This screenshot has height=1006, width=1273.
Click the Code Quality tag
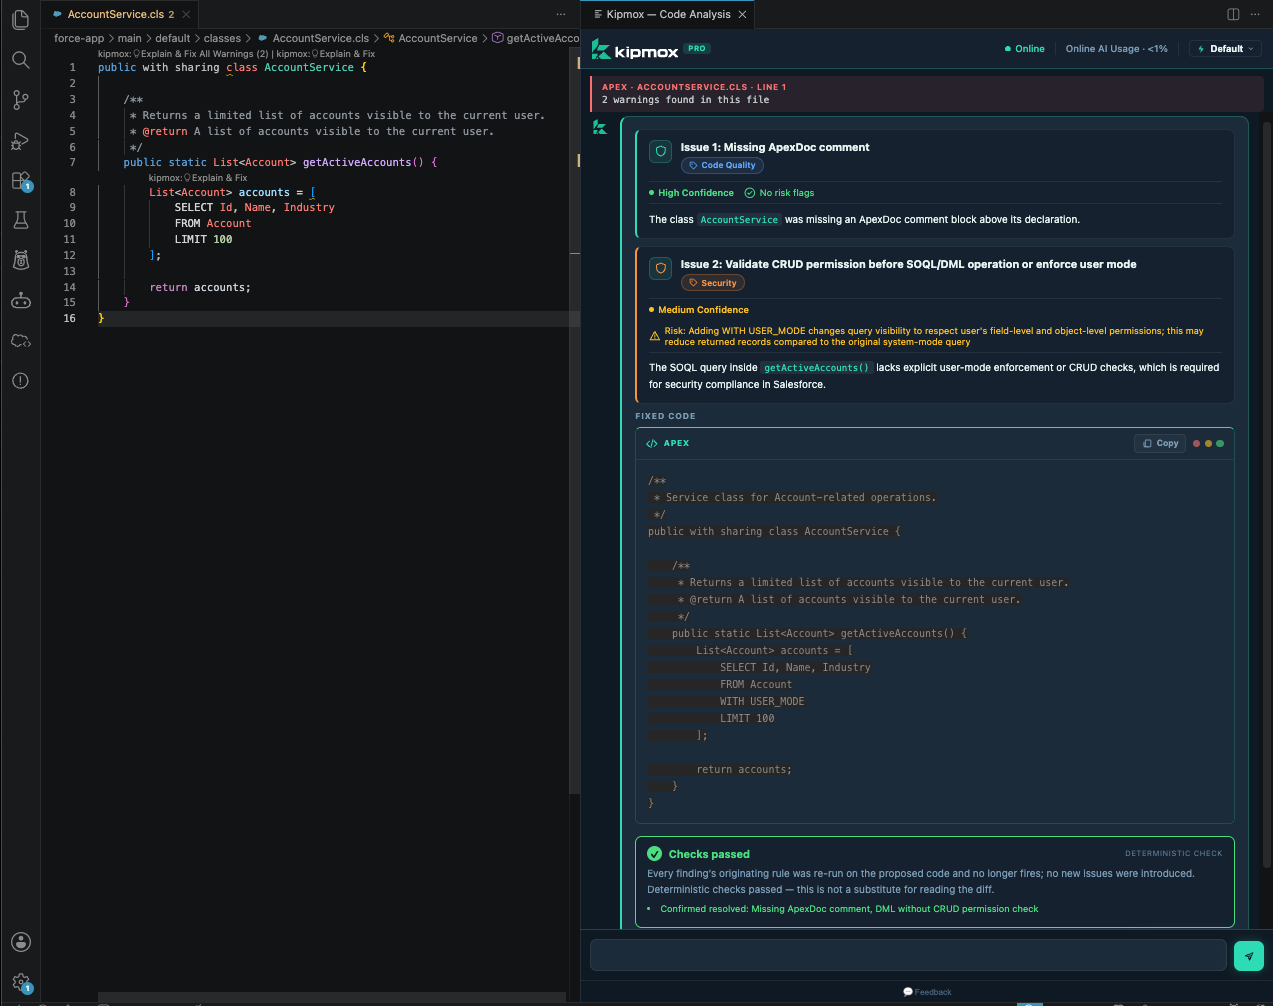[x=723, y=165]
